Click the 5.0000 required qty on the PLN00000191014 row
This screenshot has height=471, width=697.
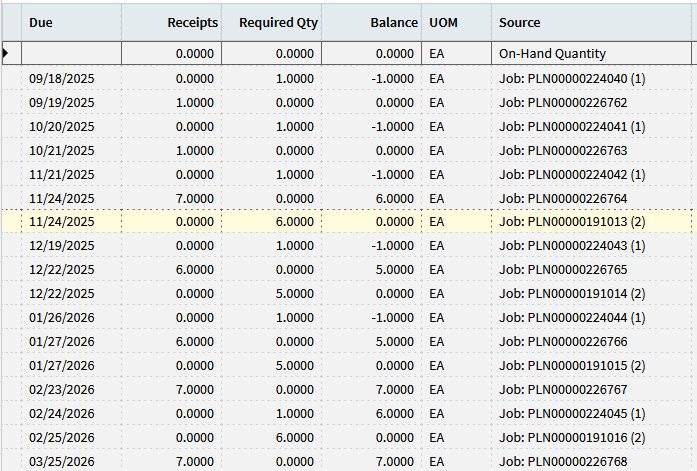click(272, 294)
